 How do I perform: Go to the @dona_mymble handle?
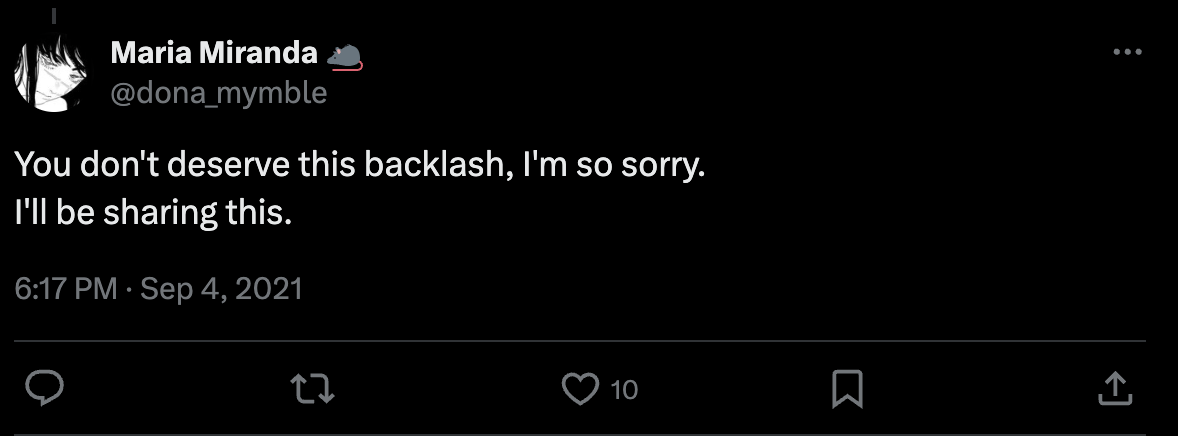[x=218, y=93]
